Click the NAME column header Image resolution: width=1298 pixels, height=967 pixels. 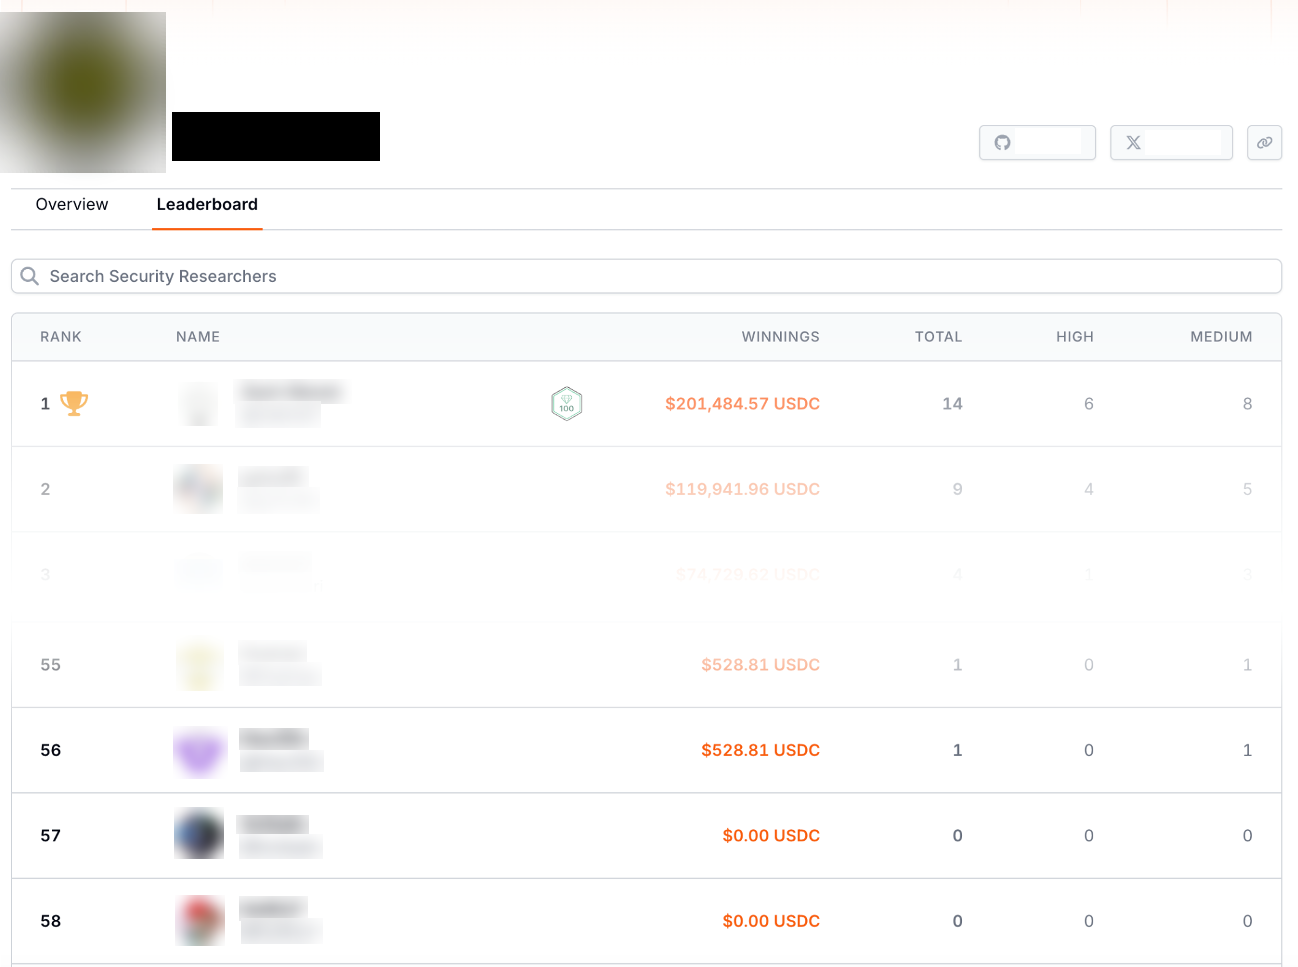click(198, 337)
